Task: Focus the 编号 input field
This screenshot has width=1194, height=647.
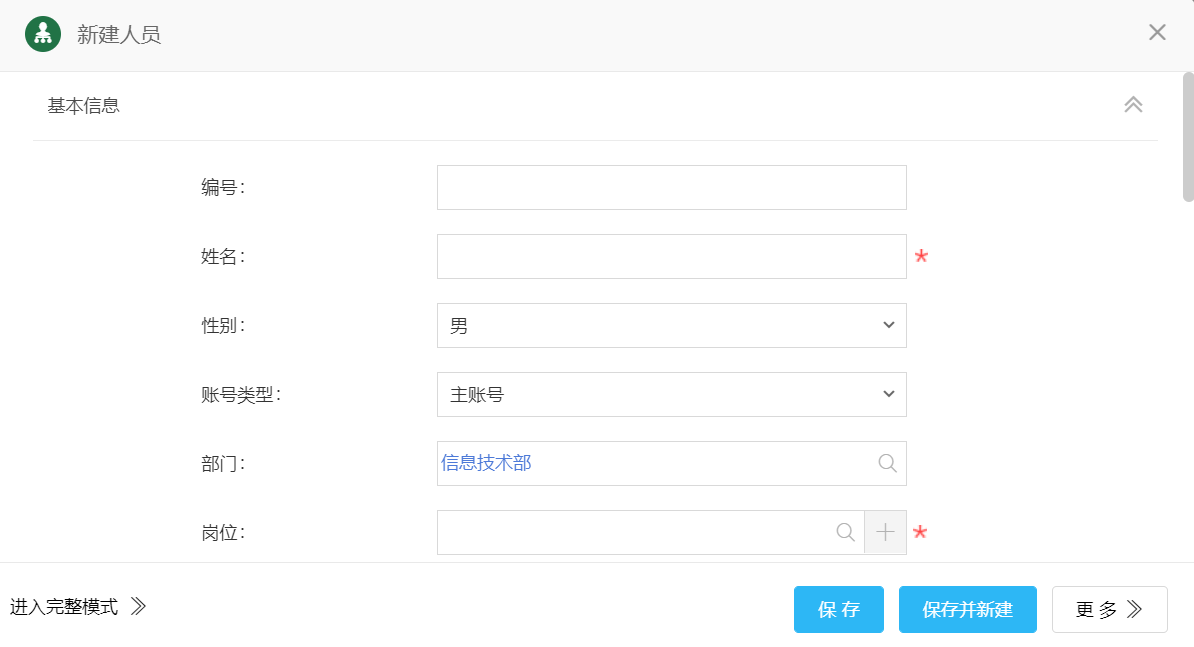Action: [671, 188]
